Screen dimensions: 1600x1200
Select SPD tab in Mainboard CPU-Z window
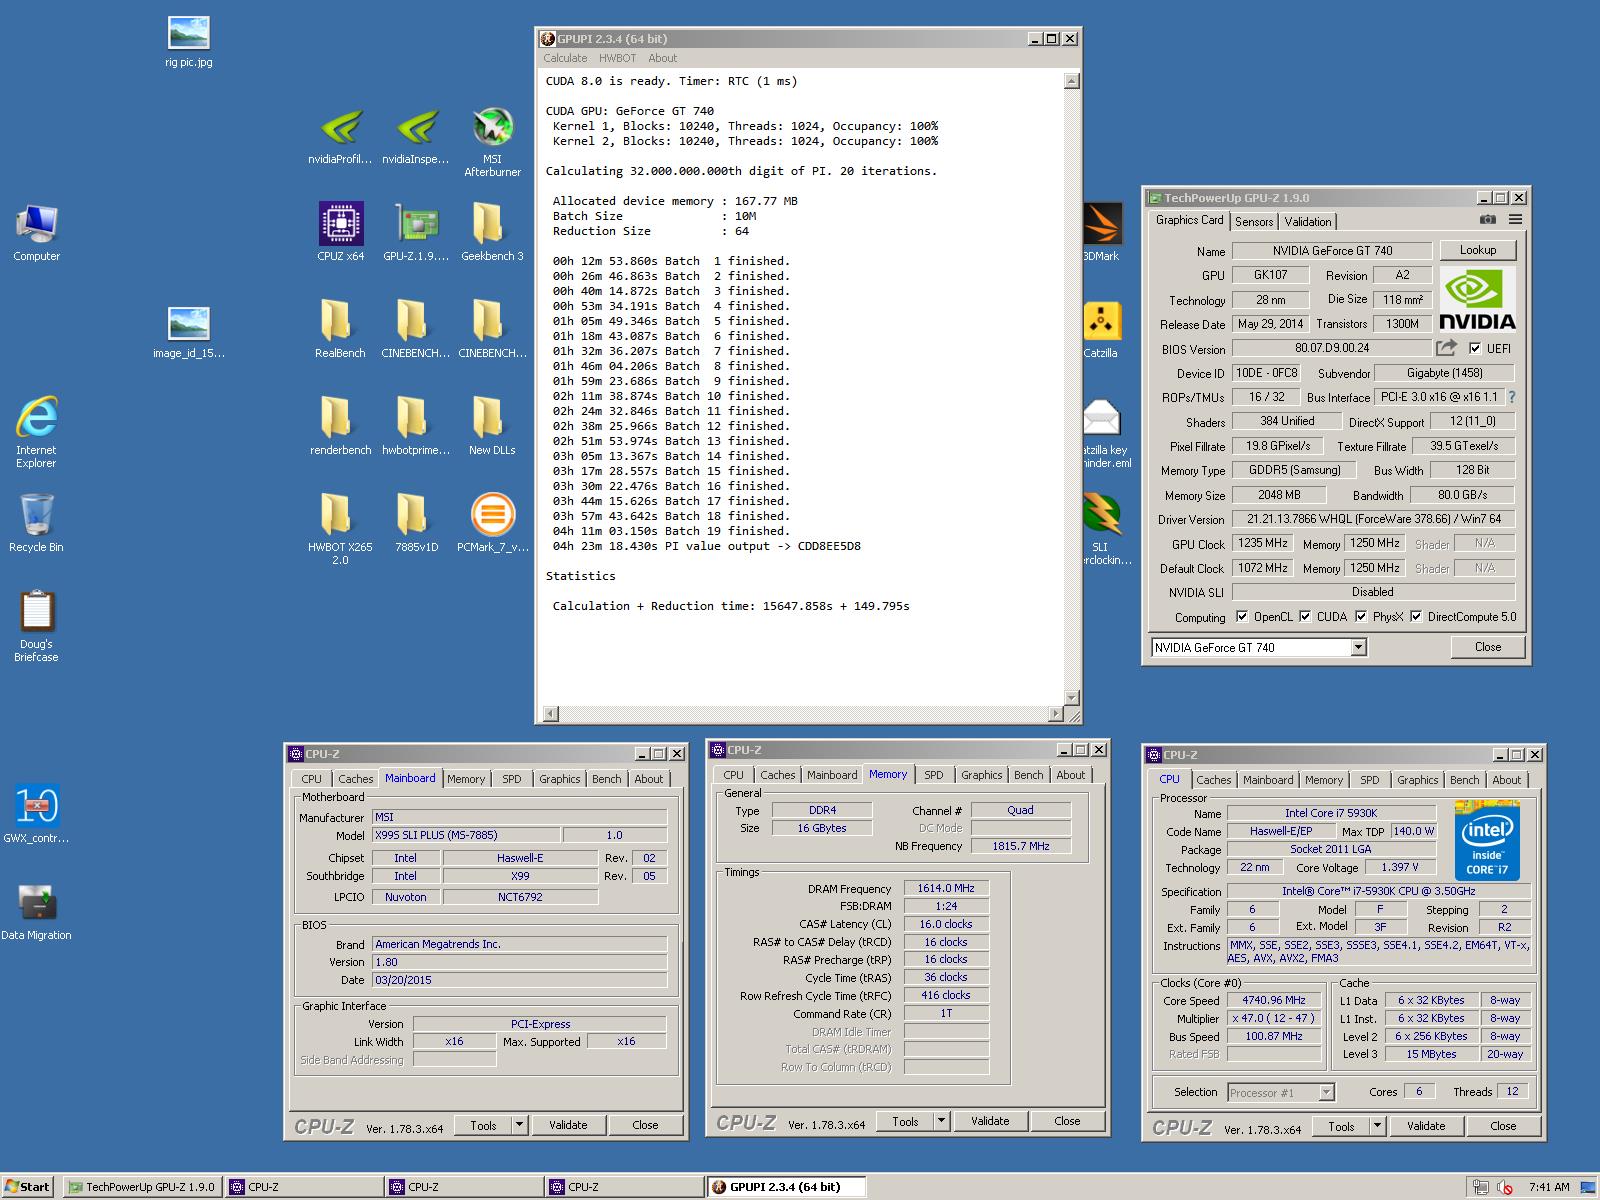511,779
